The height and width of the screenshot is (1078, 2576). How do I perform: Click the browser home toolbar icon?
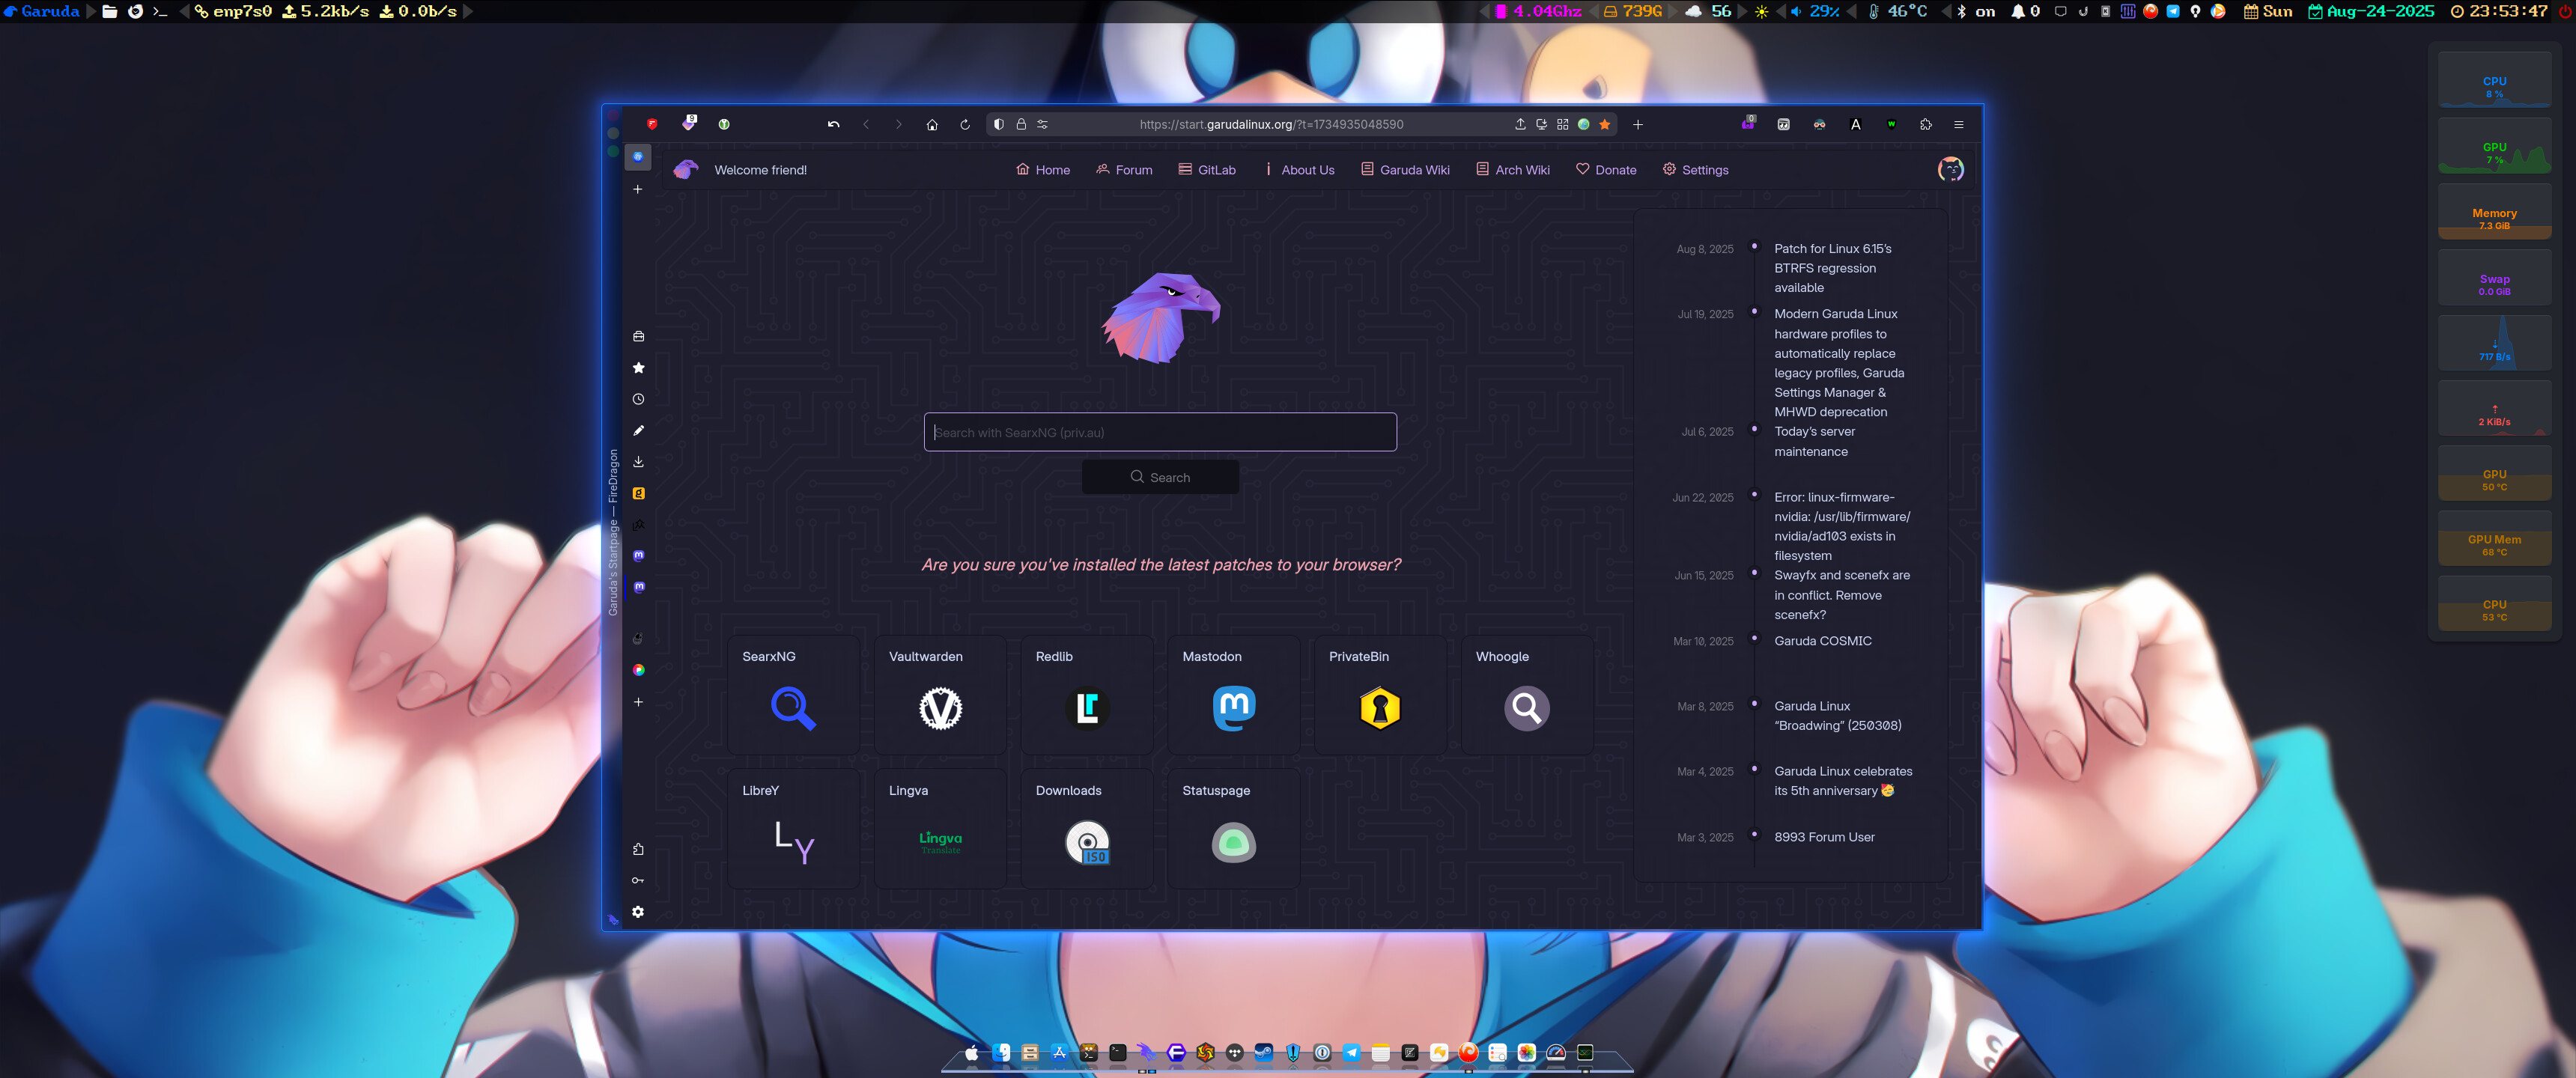[931, 125]
